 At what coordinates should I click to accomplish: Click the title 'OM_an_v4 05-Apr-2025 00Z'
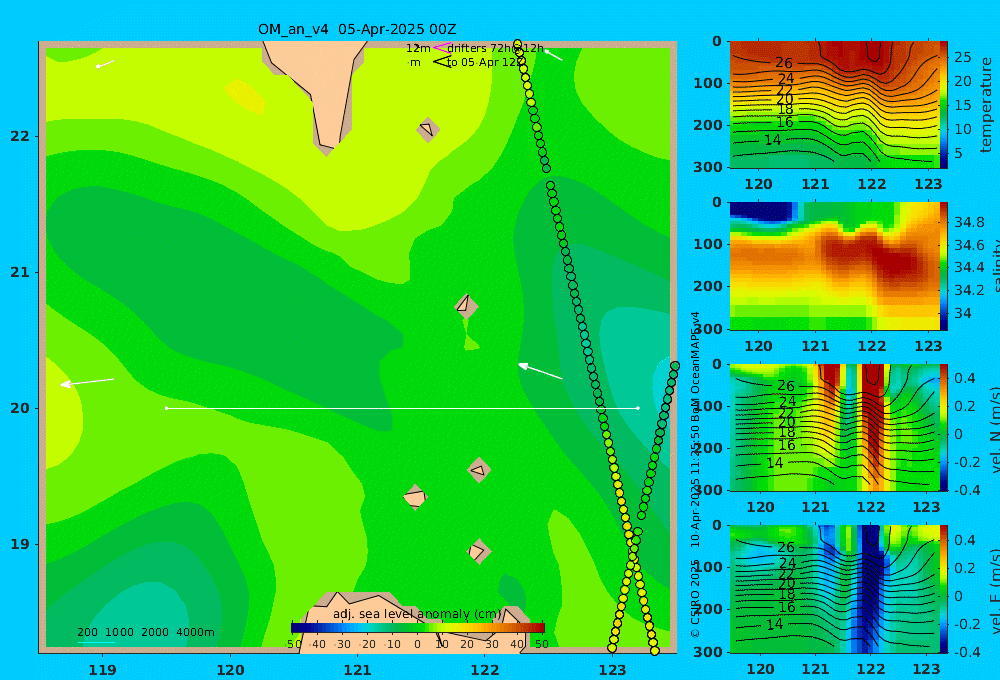click(357, 29)
